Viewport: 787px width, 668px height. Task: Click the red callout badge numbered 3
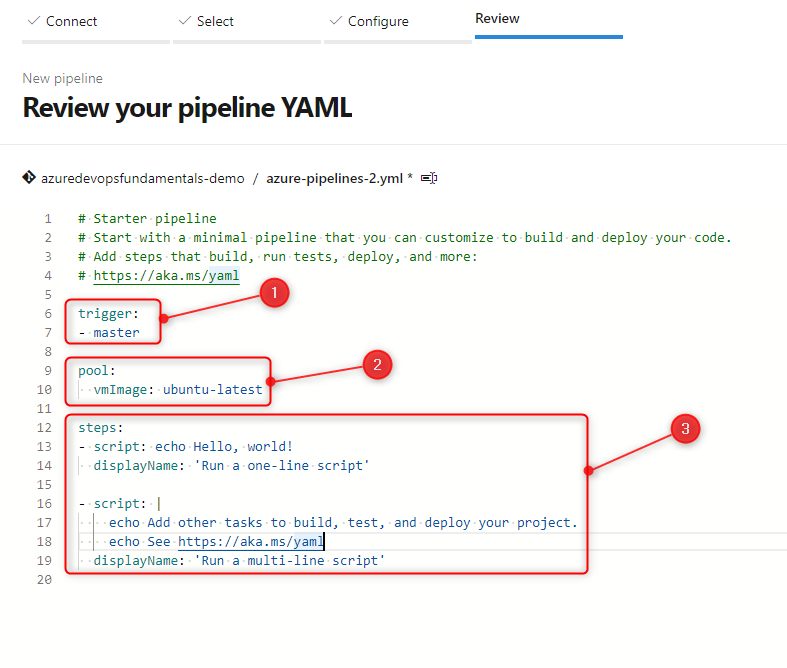684,430
